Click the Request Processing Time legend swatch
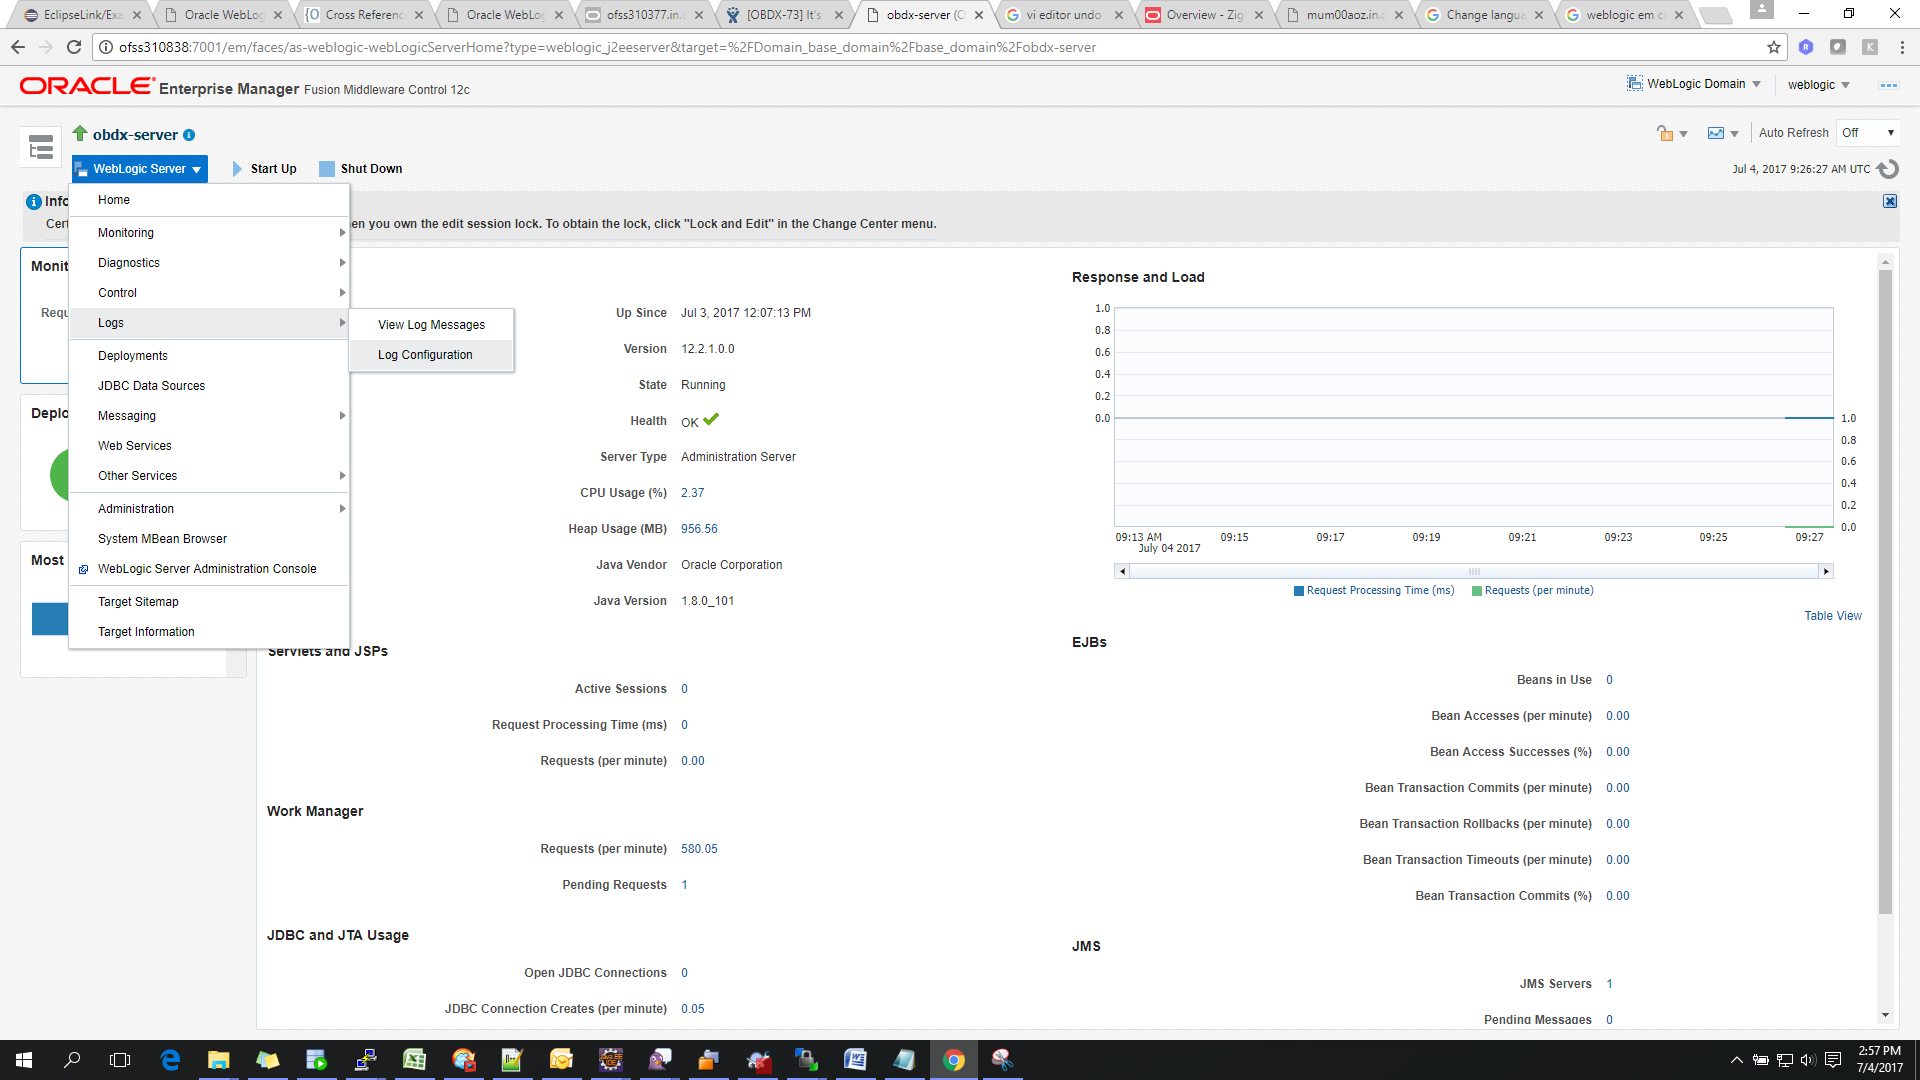Viewport: 1920px width, 1080px height. (1299, 591)
